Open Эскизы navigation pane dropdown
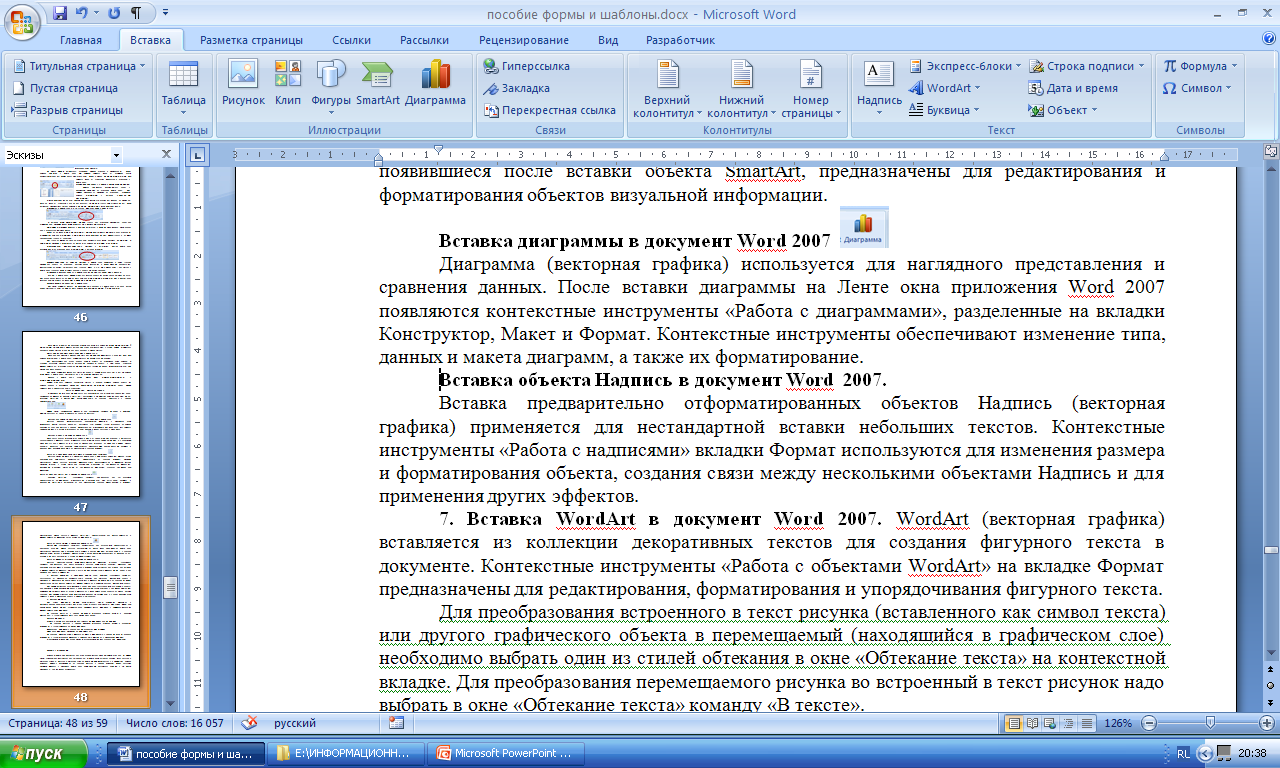 tap(116, 155)
